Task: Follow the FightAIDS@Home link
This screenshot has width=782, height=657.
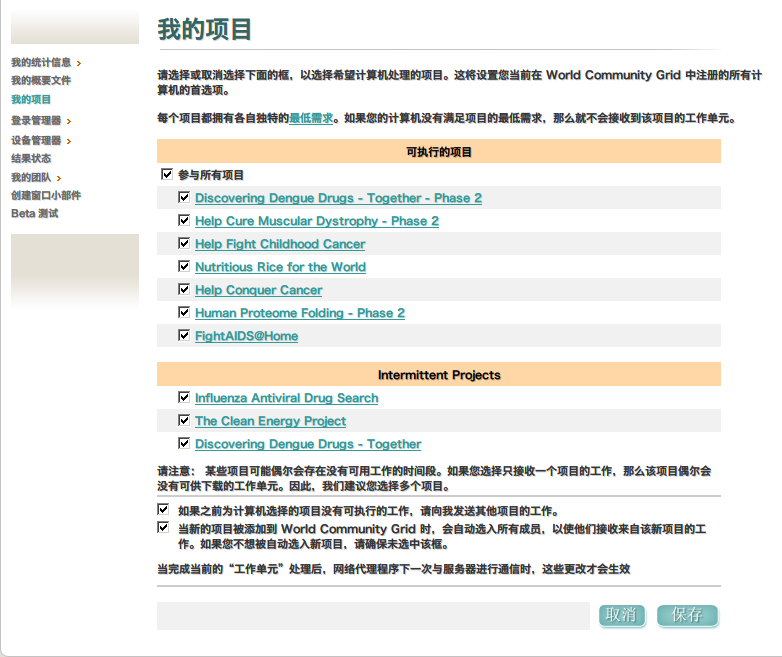Action: pyautogui.click(x=246, y=336)
